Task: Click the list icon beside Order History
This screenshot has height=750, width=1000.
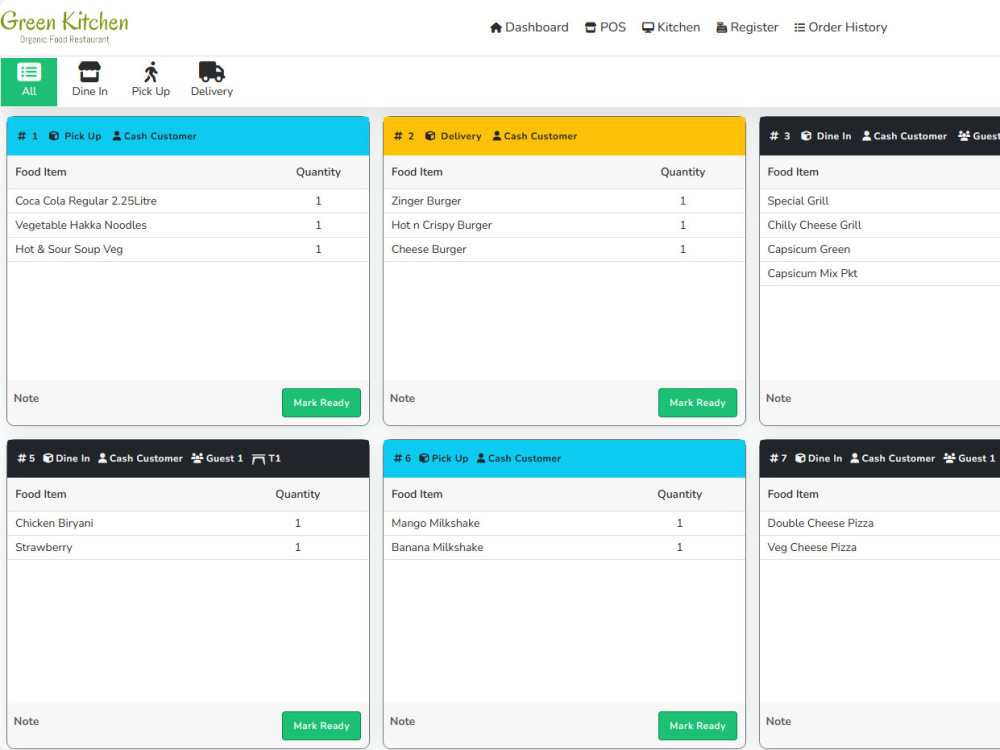Action: click(799, 27)
